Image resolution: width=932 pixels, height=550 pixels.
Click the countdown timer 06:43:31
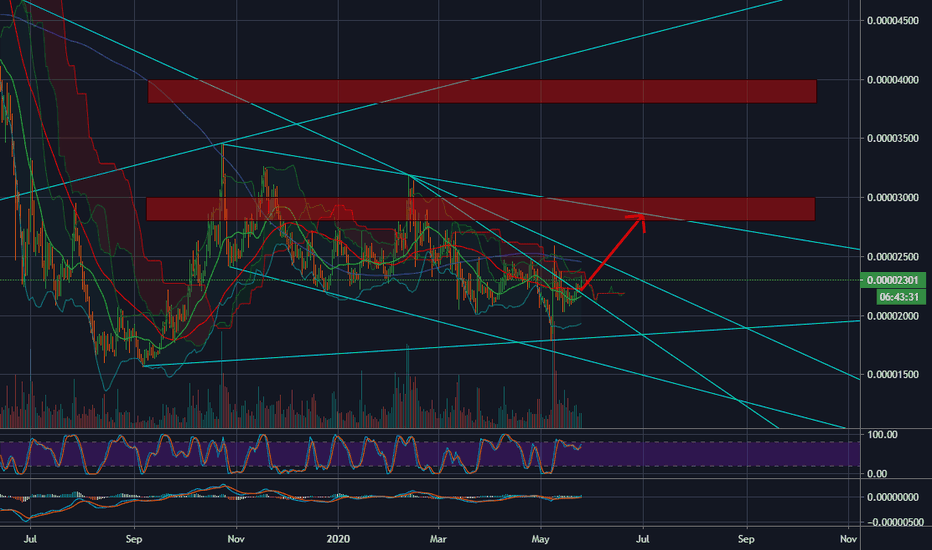coord(901,297)
